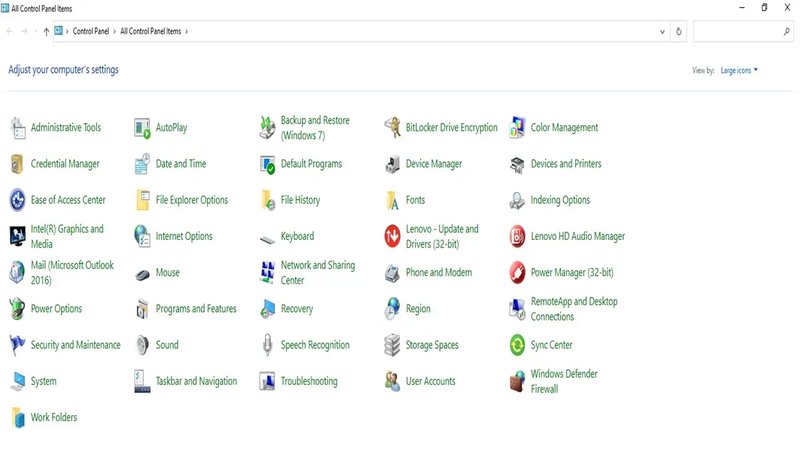Open the BitLocker Drive Encryption icon

tap(392, 128)
